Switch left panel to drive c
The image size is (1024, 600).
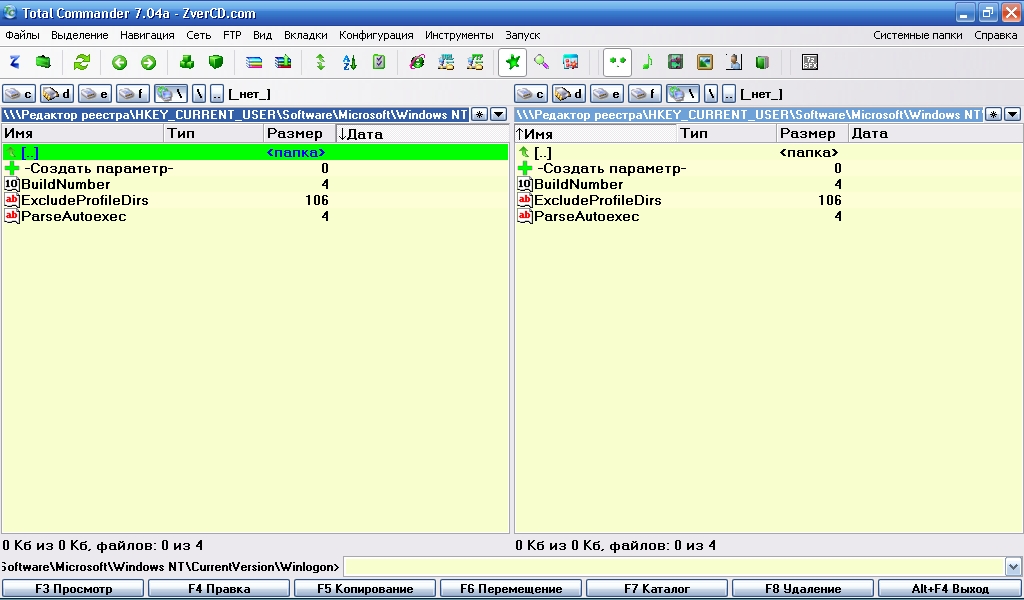coord(19,94)
